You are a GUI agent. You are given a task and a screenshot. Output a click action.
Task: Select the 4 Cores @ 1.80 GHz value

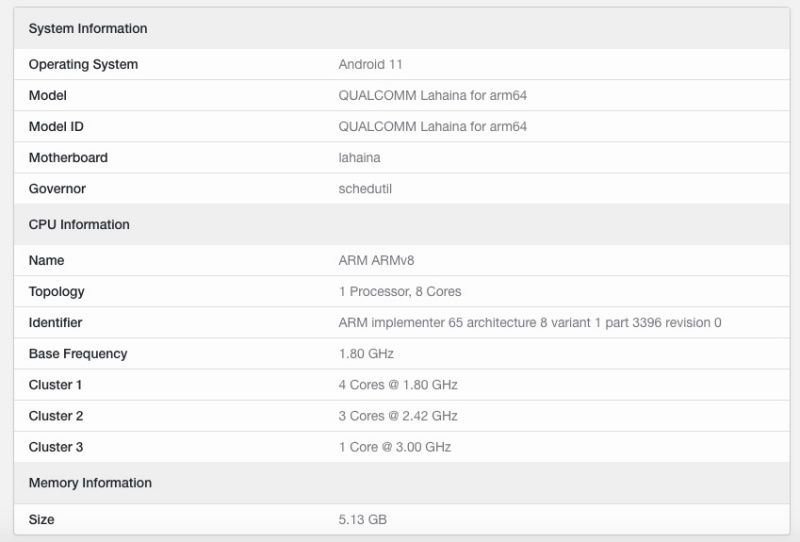click(398, 385)
